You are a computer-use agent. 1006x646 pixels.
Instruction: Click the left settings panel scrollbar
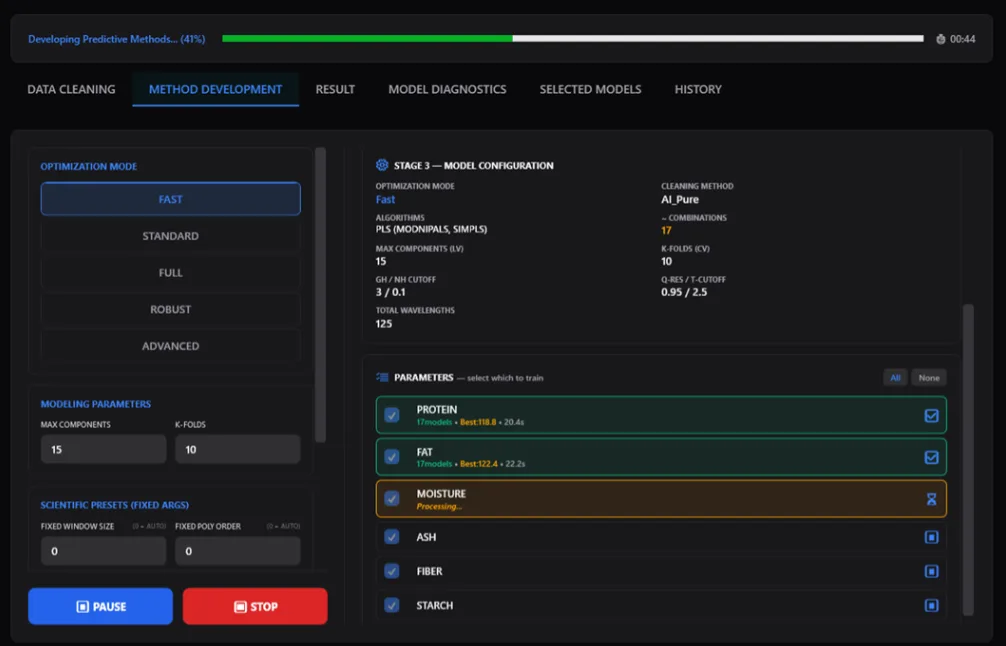click(x=320, y=295)
